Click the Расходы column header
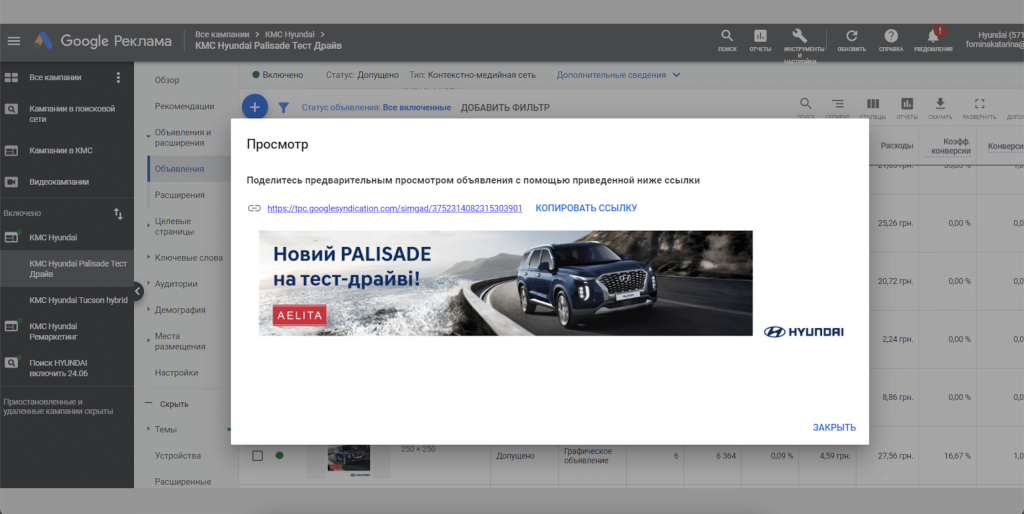Viewport: 1024px width, 514px height. pyautogui.click(x=897, y=145)
